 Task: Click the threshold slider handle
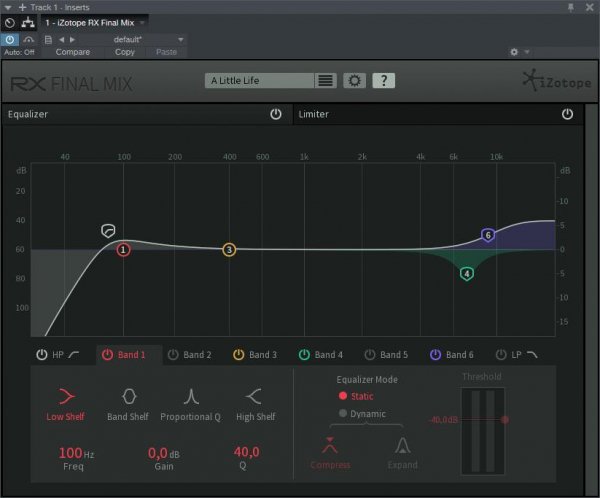point(505,420)
